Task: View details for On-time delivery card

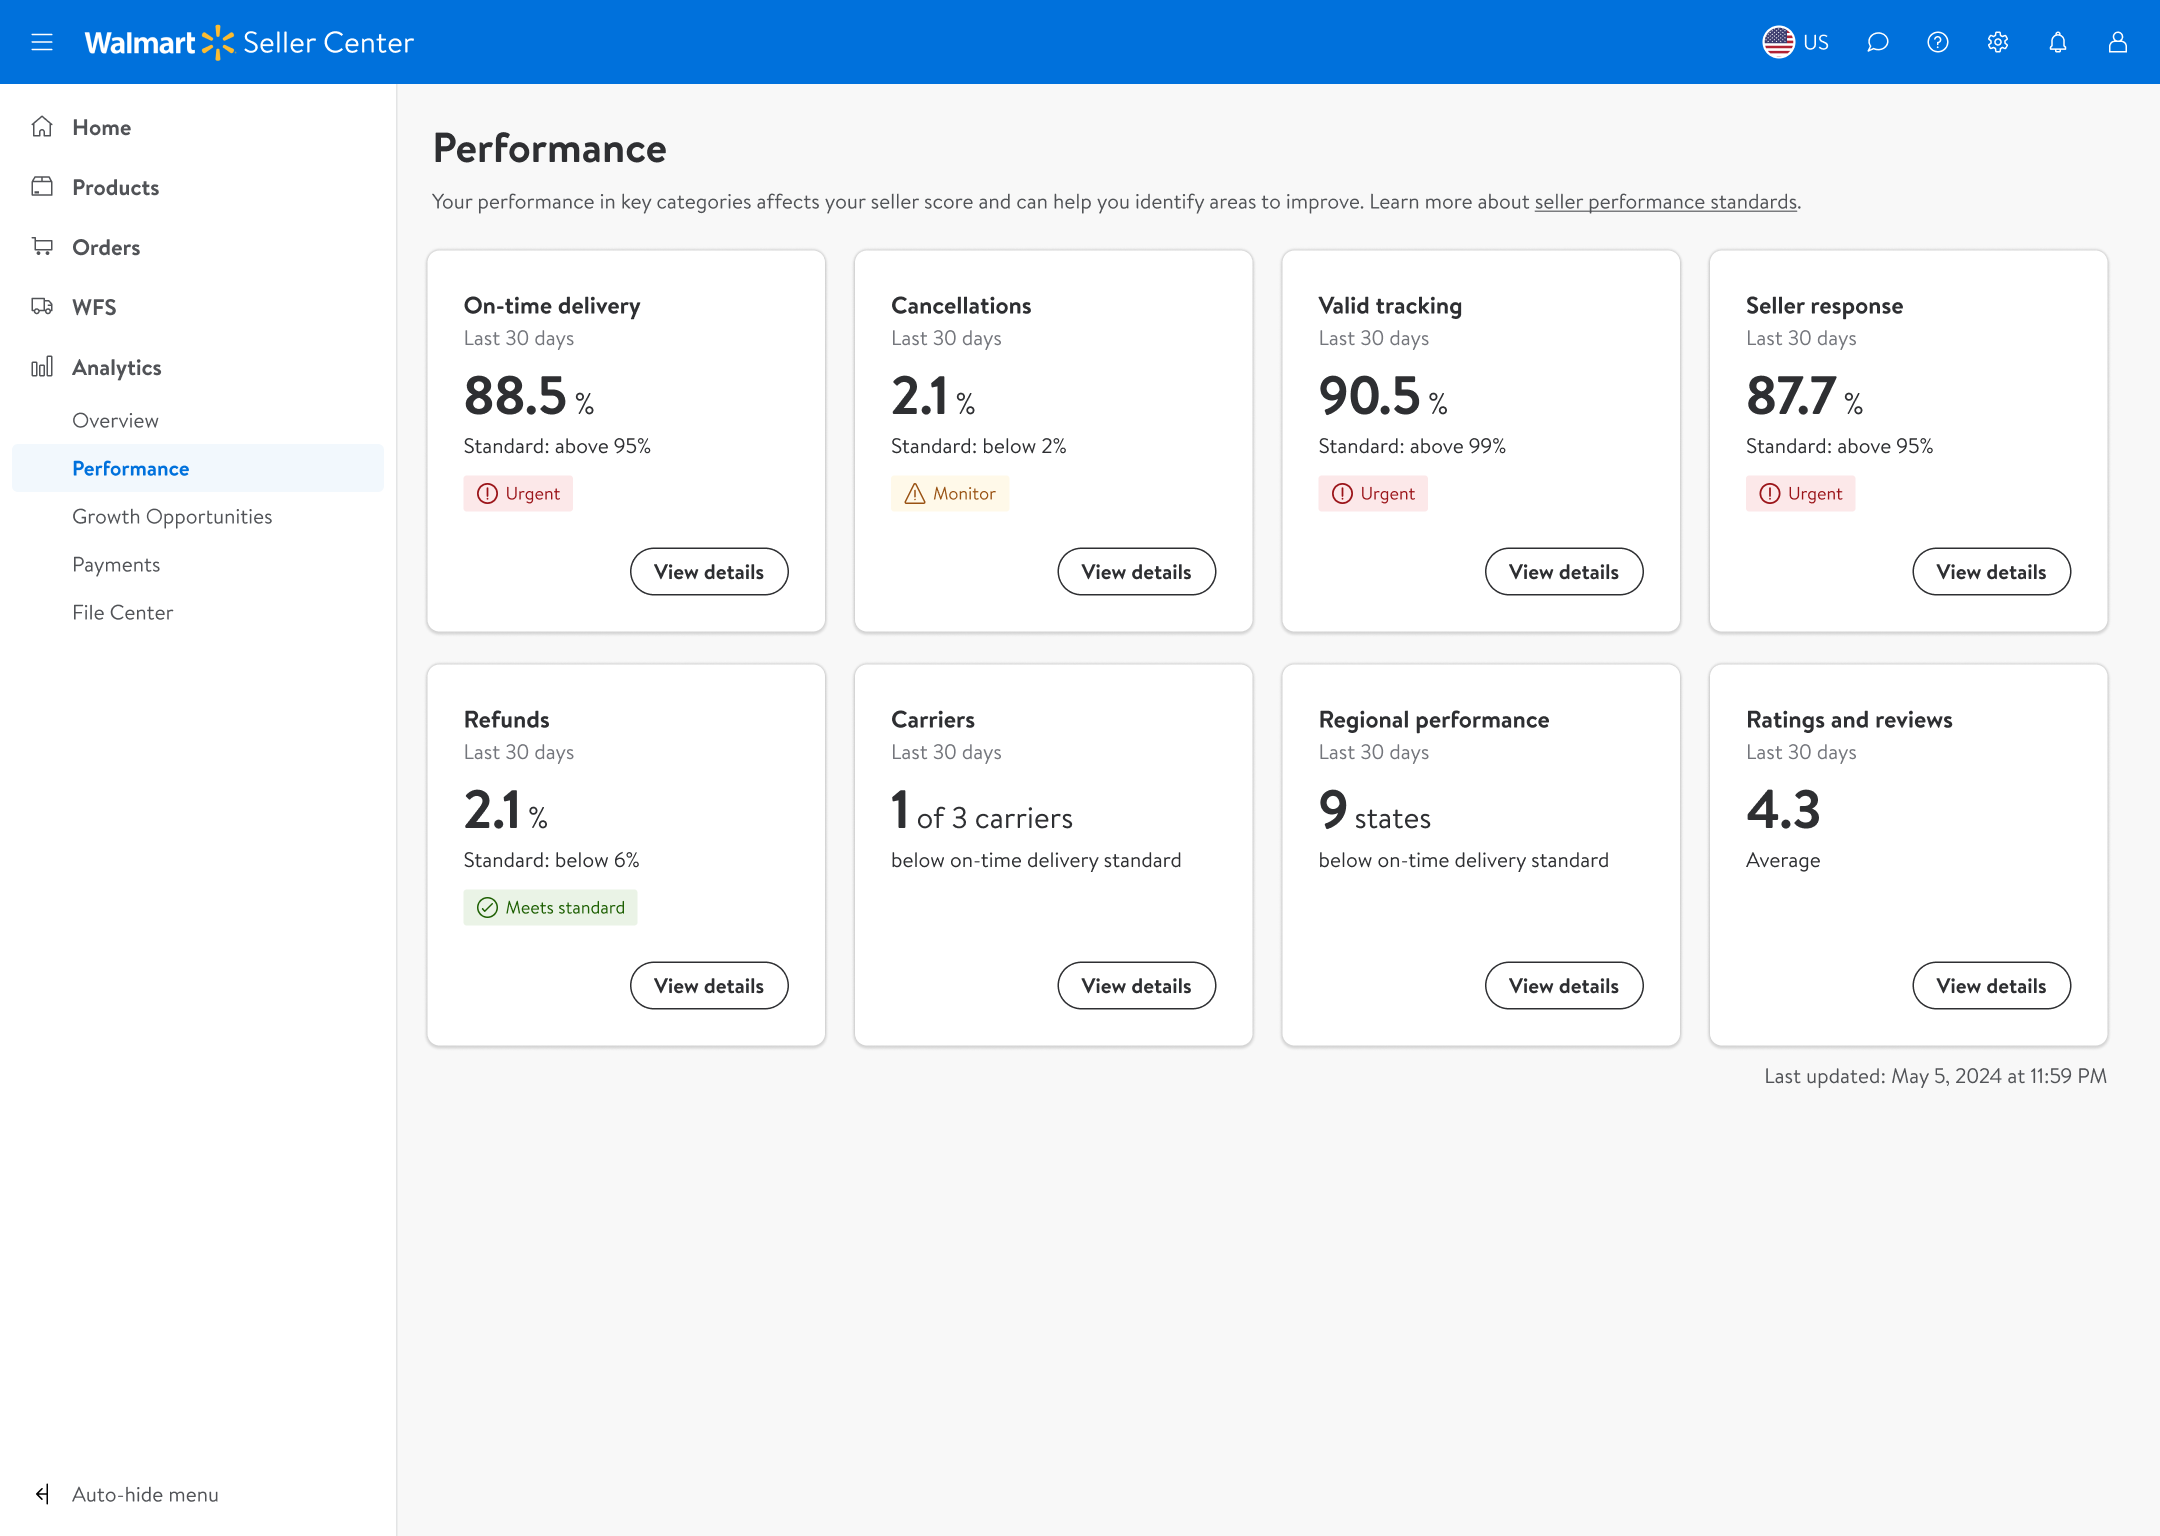Action: [708, 572]
